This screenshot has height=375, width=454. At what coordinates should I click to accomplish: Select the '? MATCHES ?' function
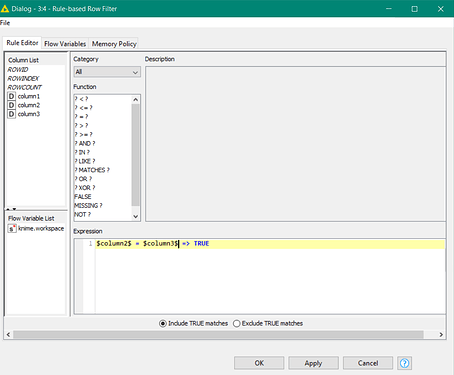(x=92, y=170)
